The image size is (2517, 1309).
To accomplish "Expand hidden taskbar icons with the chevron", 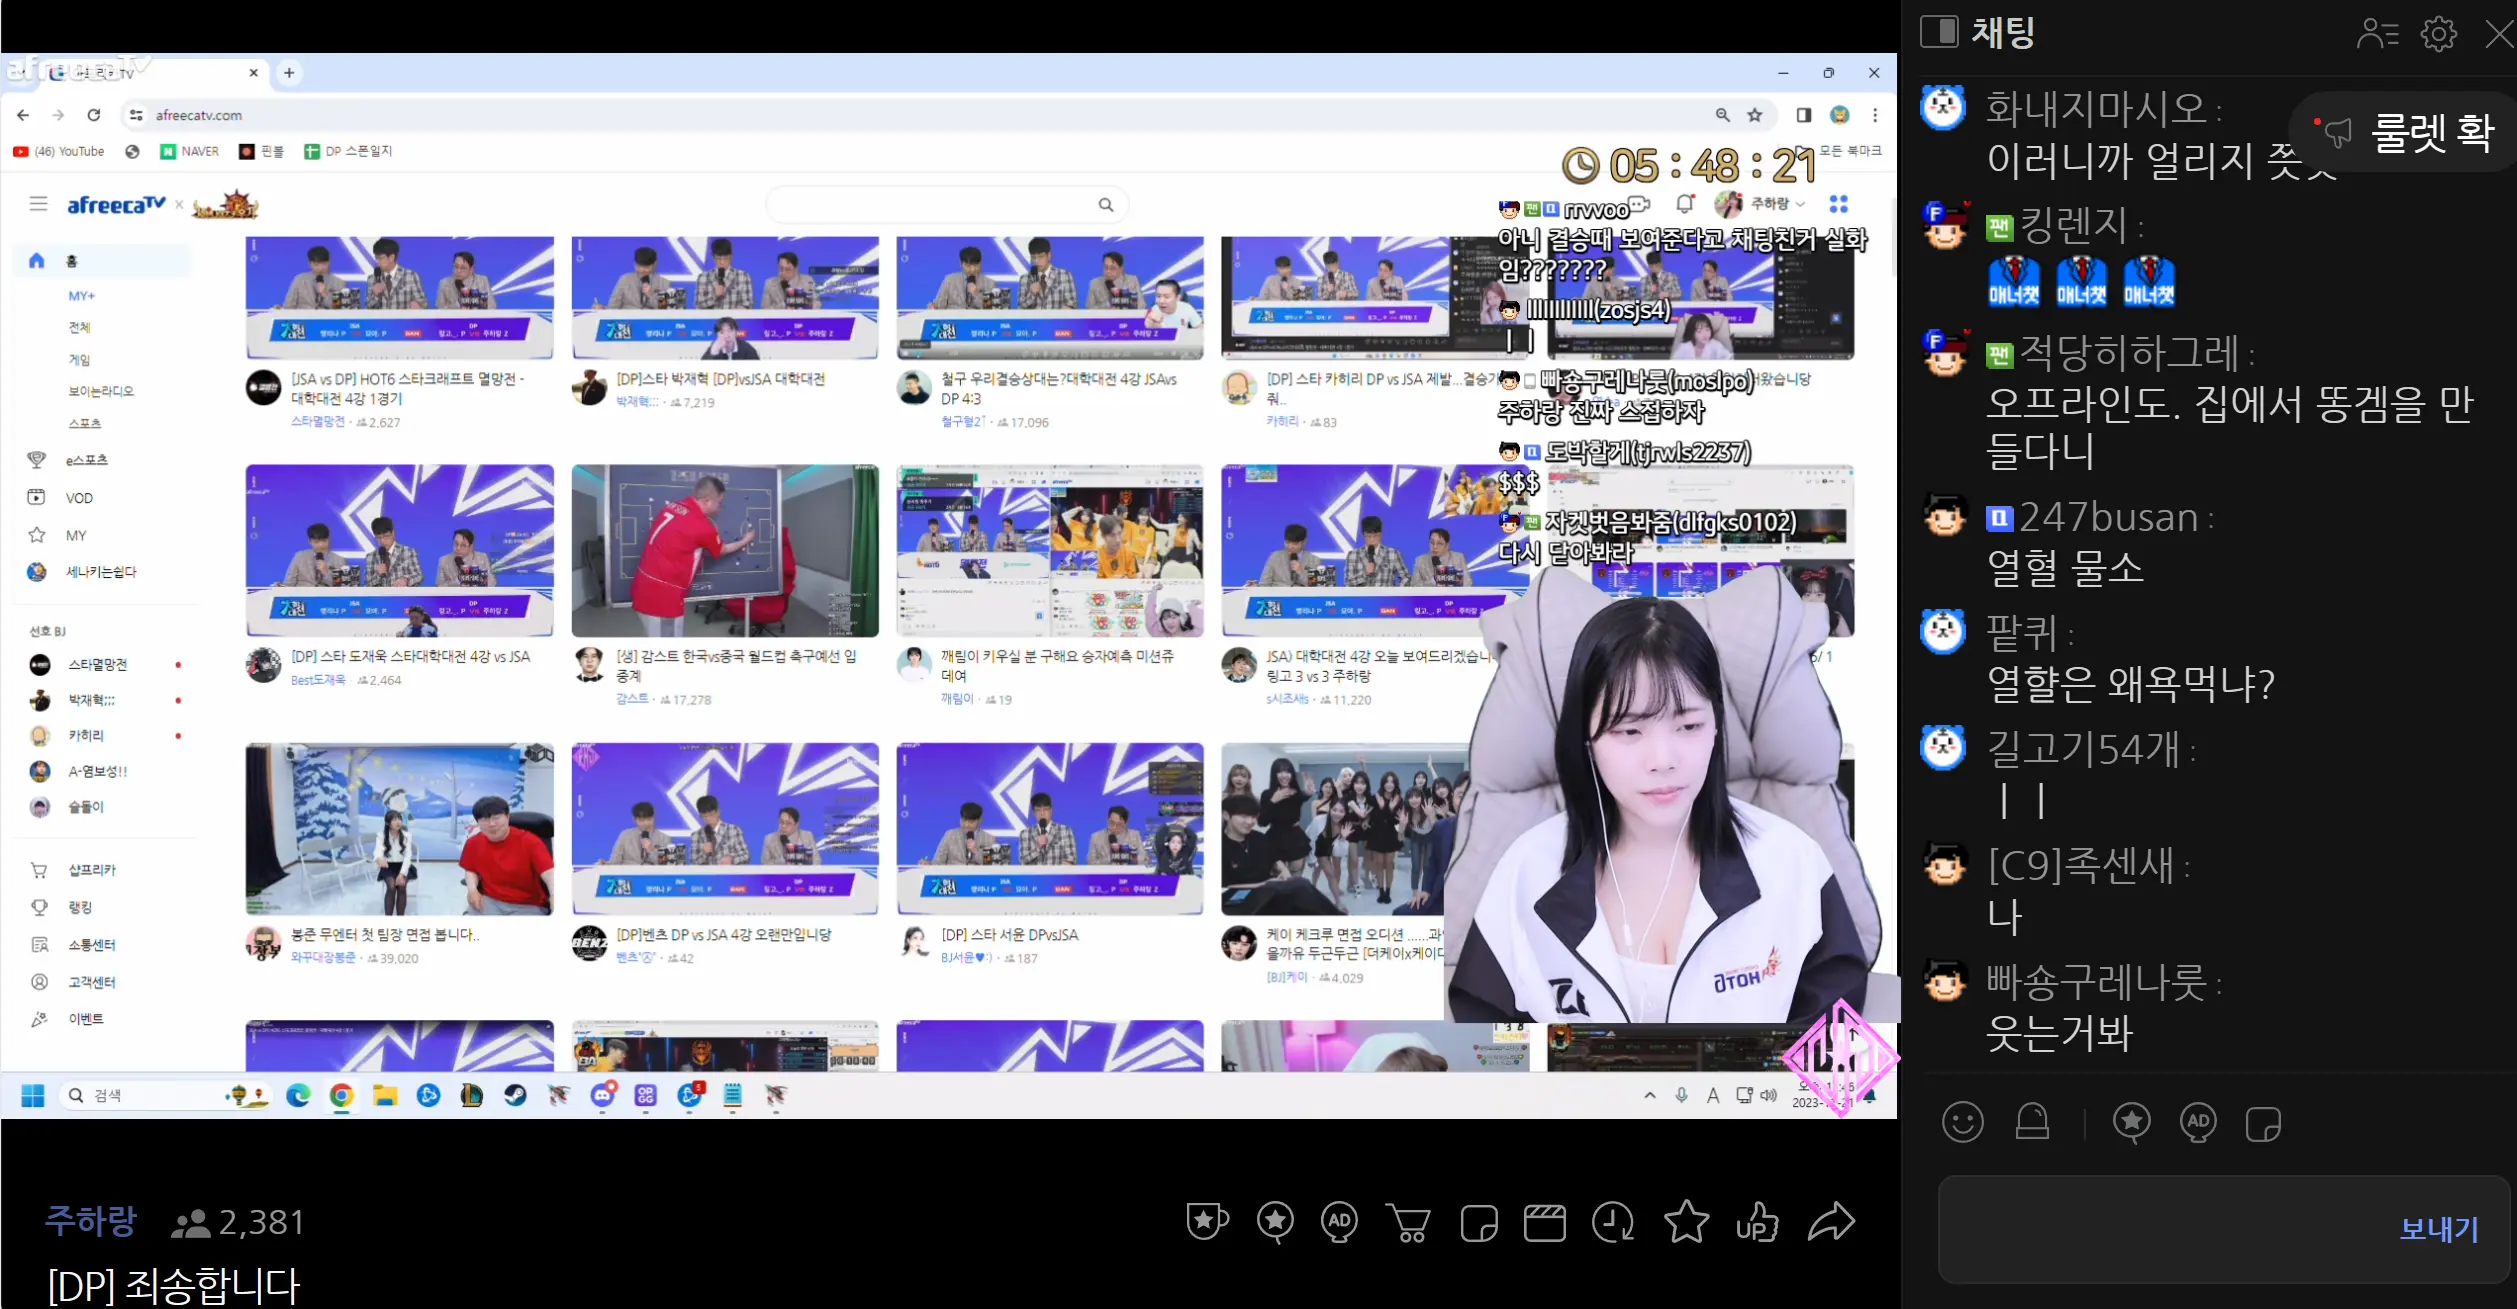I will (x=1650, y=1095).
